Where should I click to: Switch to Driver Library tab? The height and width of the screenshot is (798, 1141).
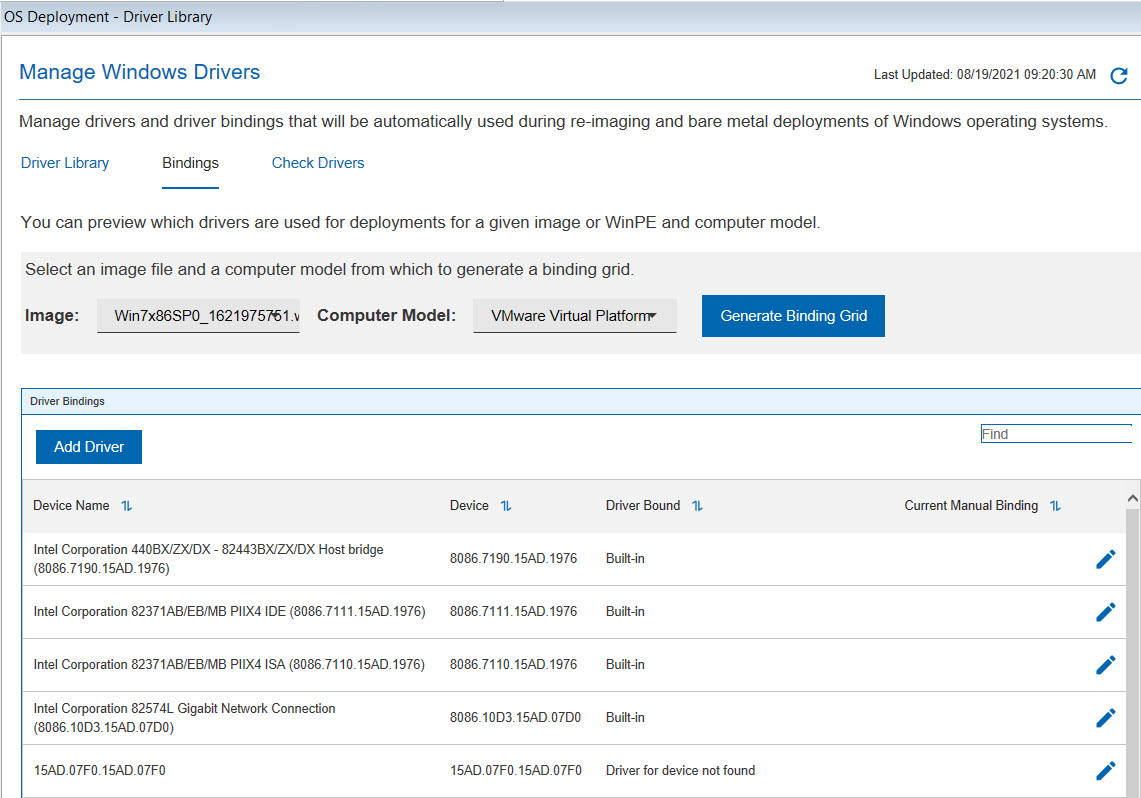click(x=65, y=163)
